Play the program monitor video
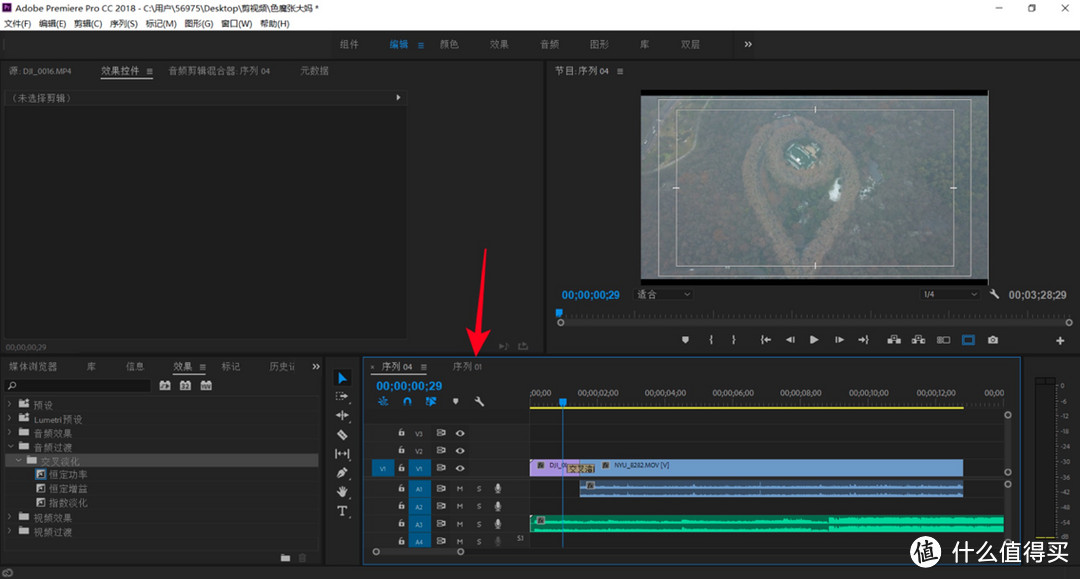This screenshot has width=1080, height=579. point(814,340)
